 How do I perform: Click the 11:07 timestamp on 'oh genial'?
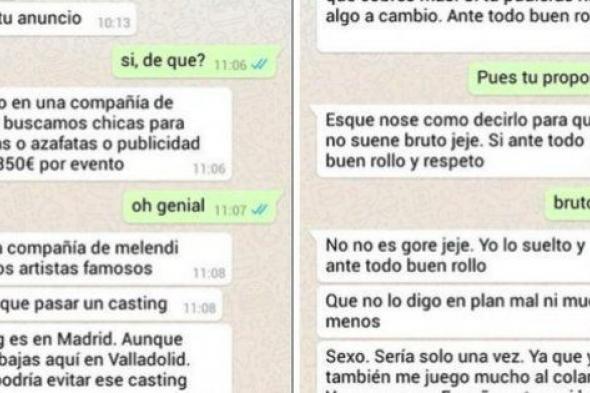point(230,210)
